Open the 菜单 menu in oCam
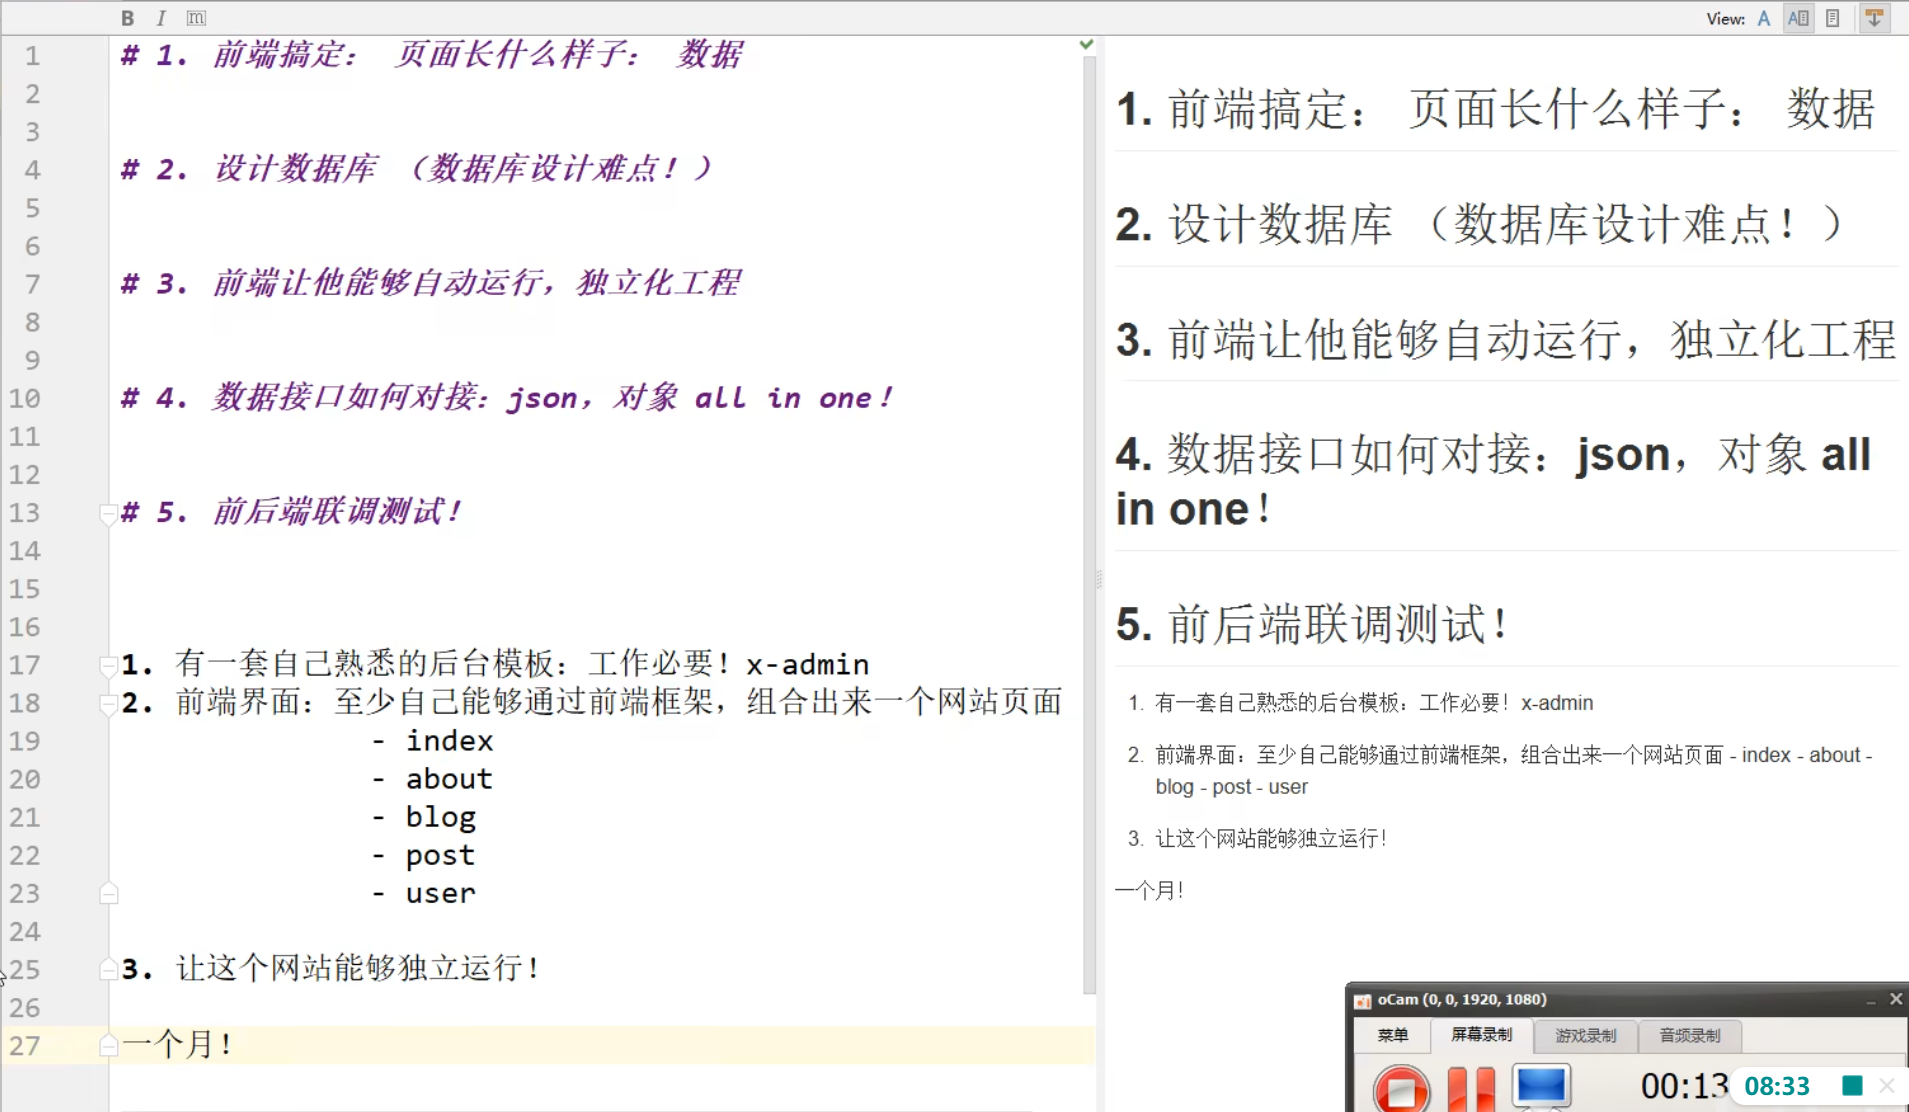Image resolution: width=1909 pixels, height=1112 pixels. pos(1392,1035)
